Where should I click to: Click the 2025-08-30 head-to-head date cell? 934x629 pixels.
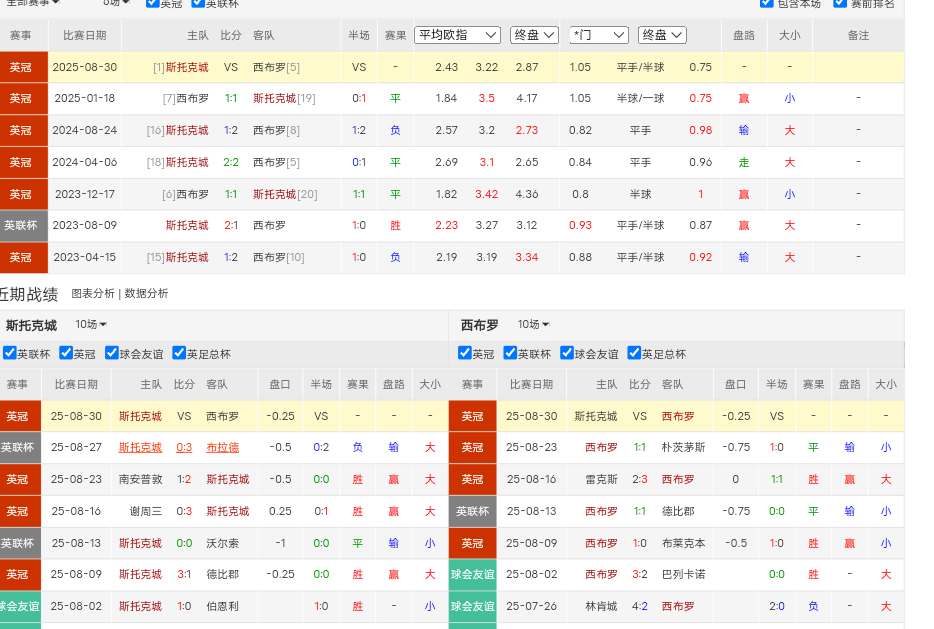click(85, 67)
